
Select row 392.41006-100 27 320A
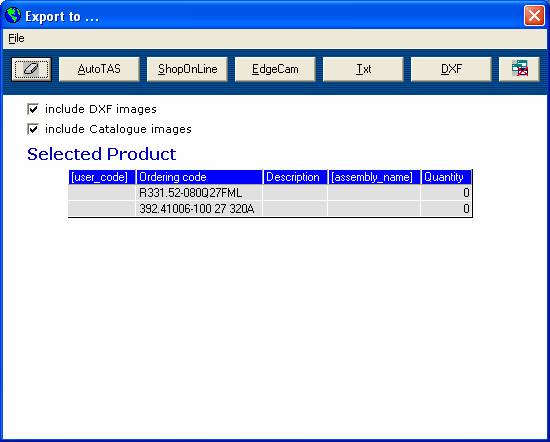coord(270,209)
